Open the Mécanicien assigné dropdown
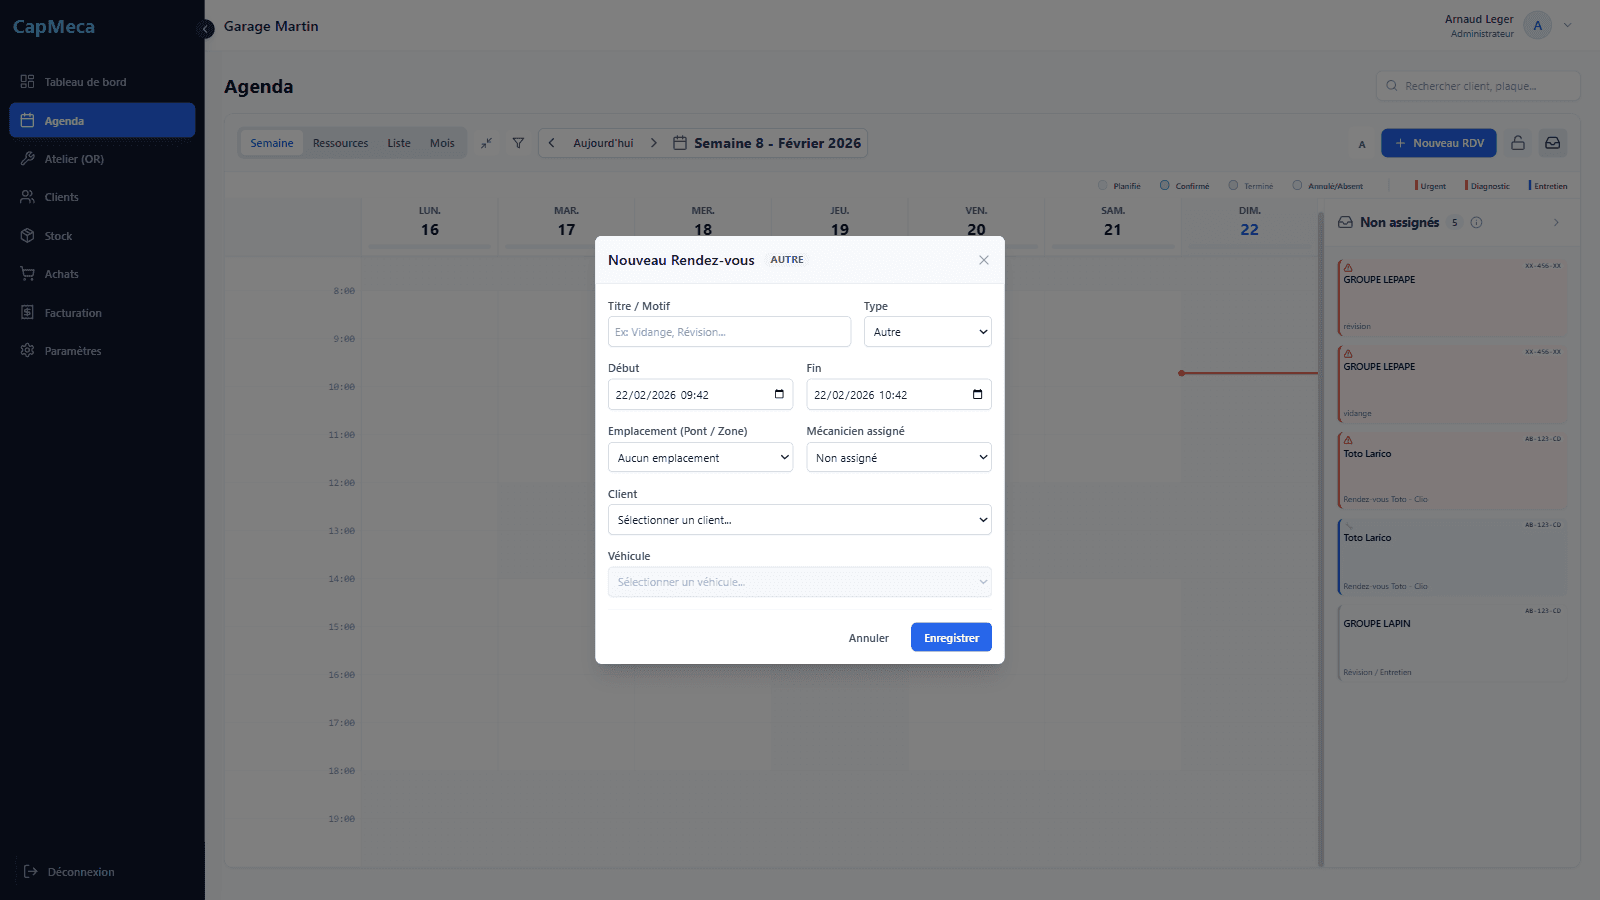Viewport: 1600px width, 900px height. coord(898,458)
